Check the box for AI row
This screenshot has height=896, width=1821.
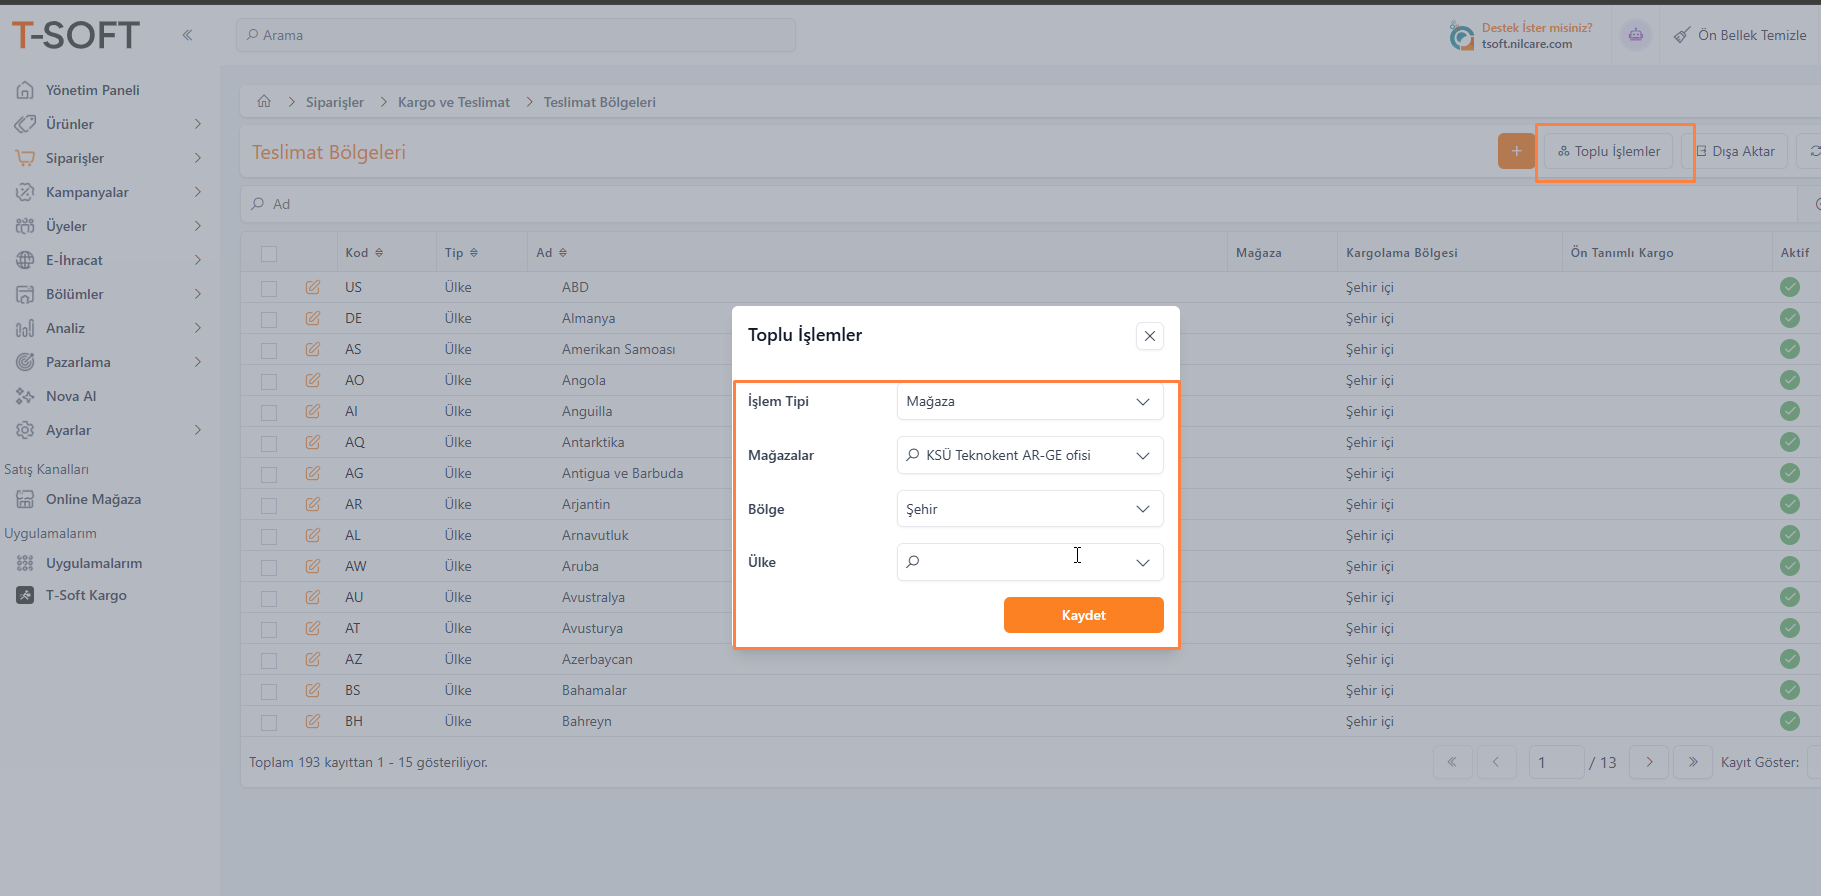[269, 412]
